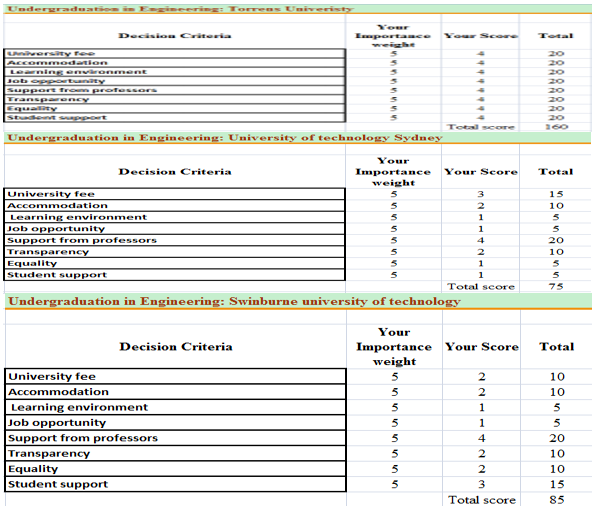
Task: Select Transparency cell in Swinburne table
Action: [x=175, y=453]
